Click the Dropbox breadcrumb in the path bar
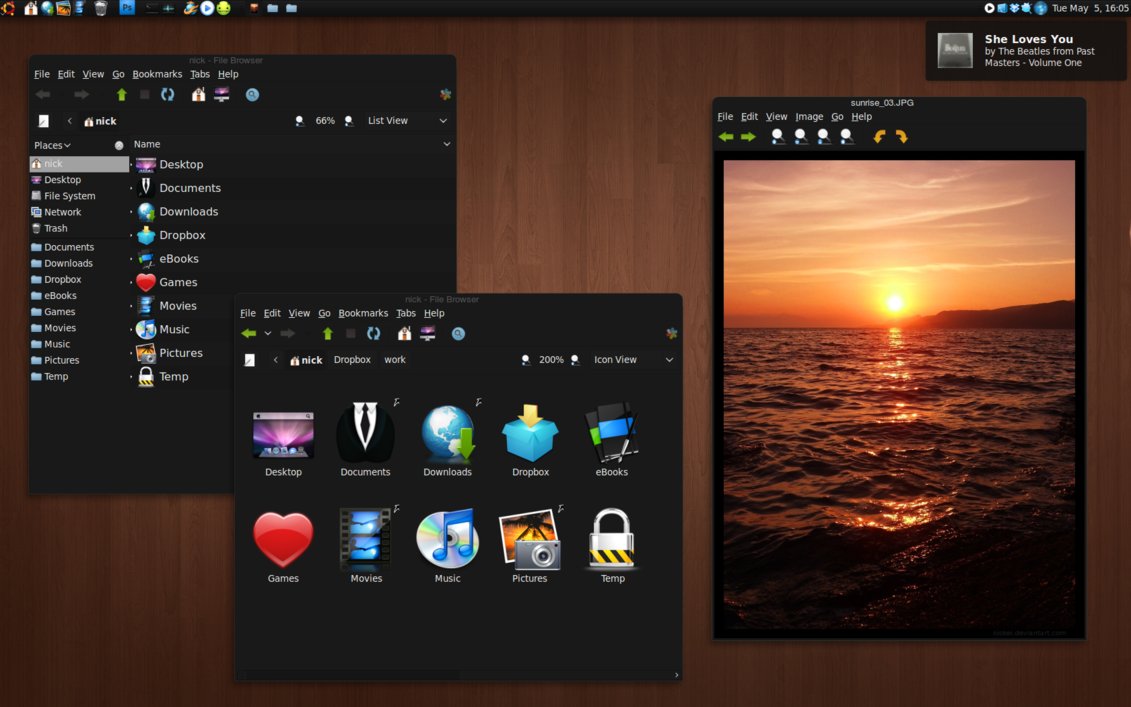1131x707 pixels. [352, 360]
